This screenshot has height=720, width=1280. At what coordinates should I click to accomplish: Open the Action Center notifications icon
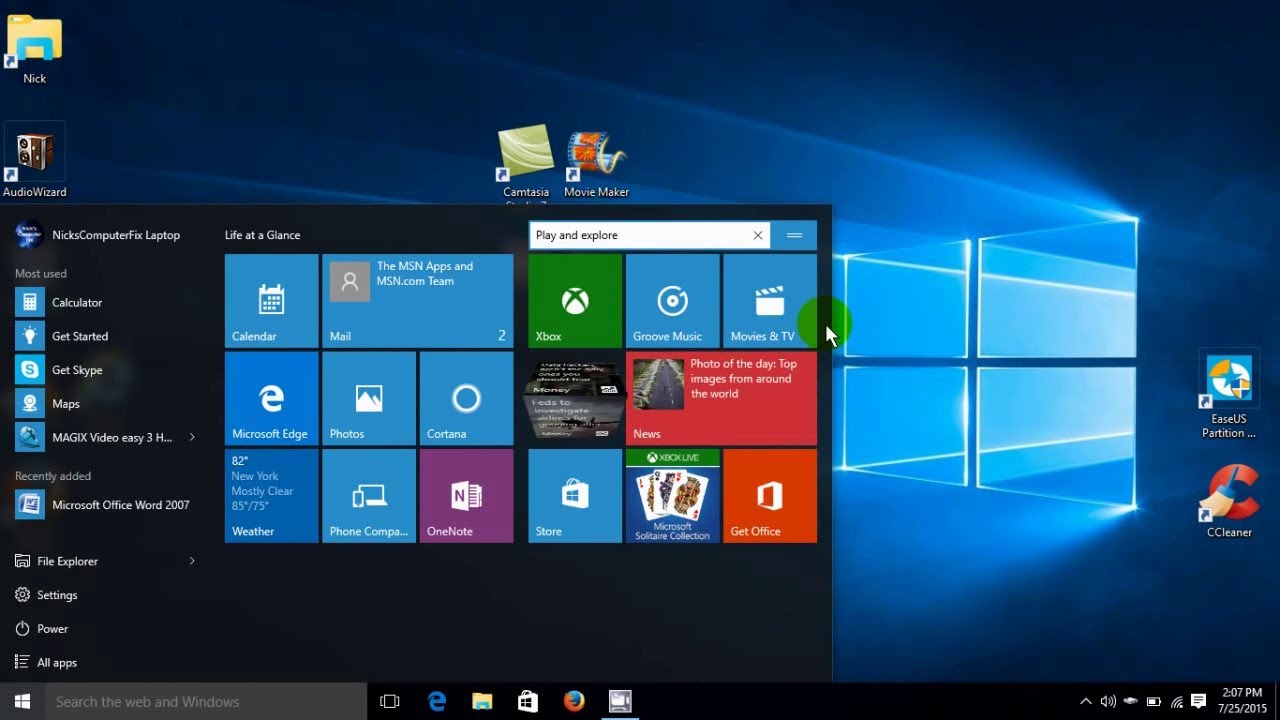click(x=1199, y=701)
